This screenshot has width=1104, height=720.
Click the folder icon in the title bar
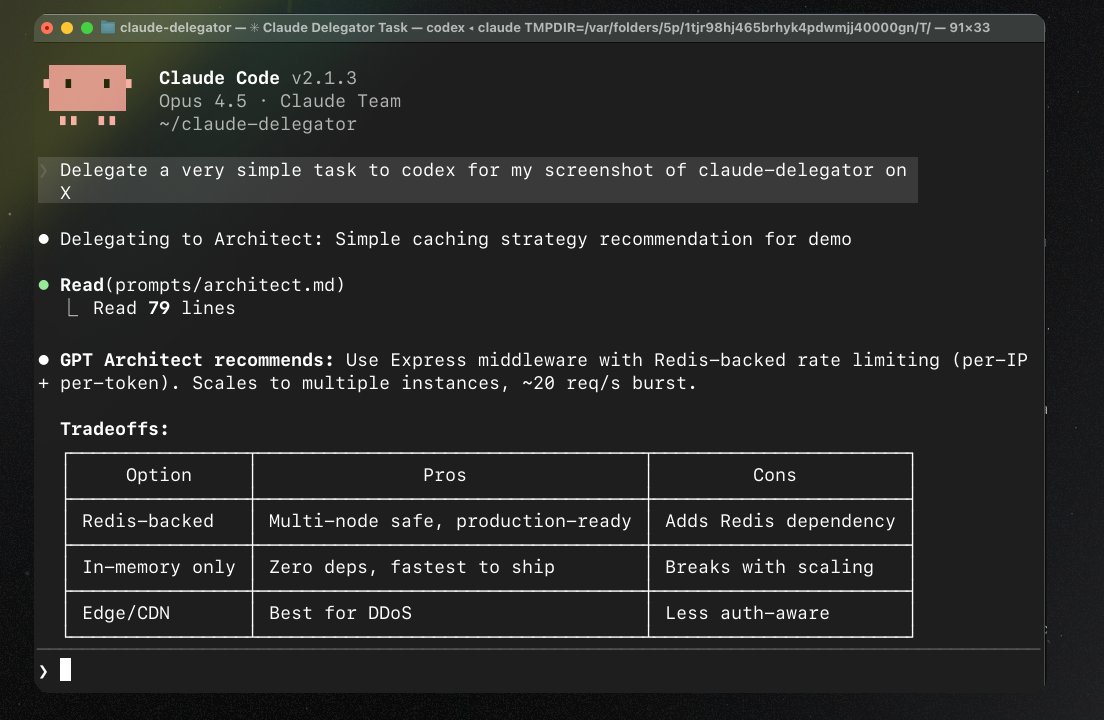pyautogui.click(x=108, y=27)
